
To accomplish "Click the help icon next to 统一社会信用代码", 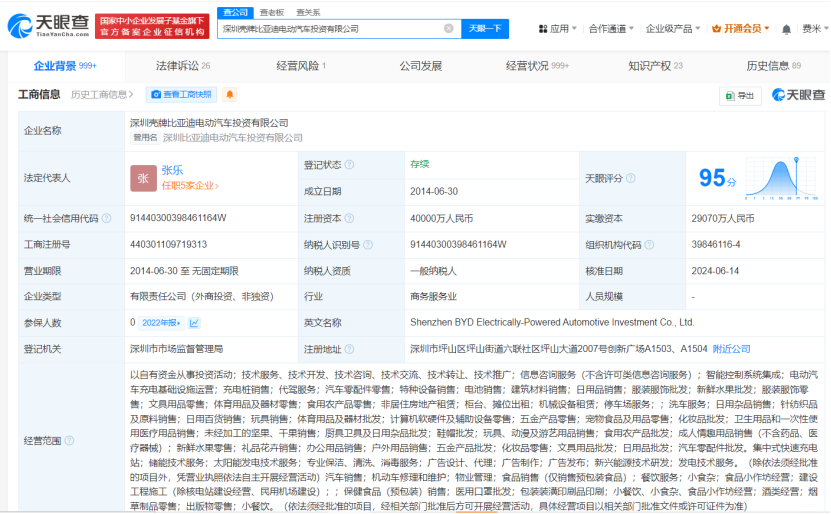I will pos(107,218).
